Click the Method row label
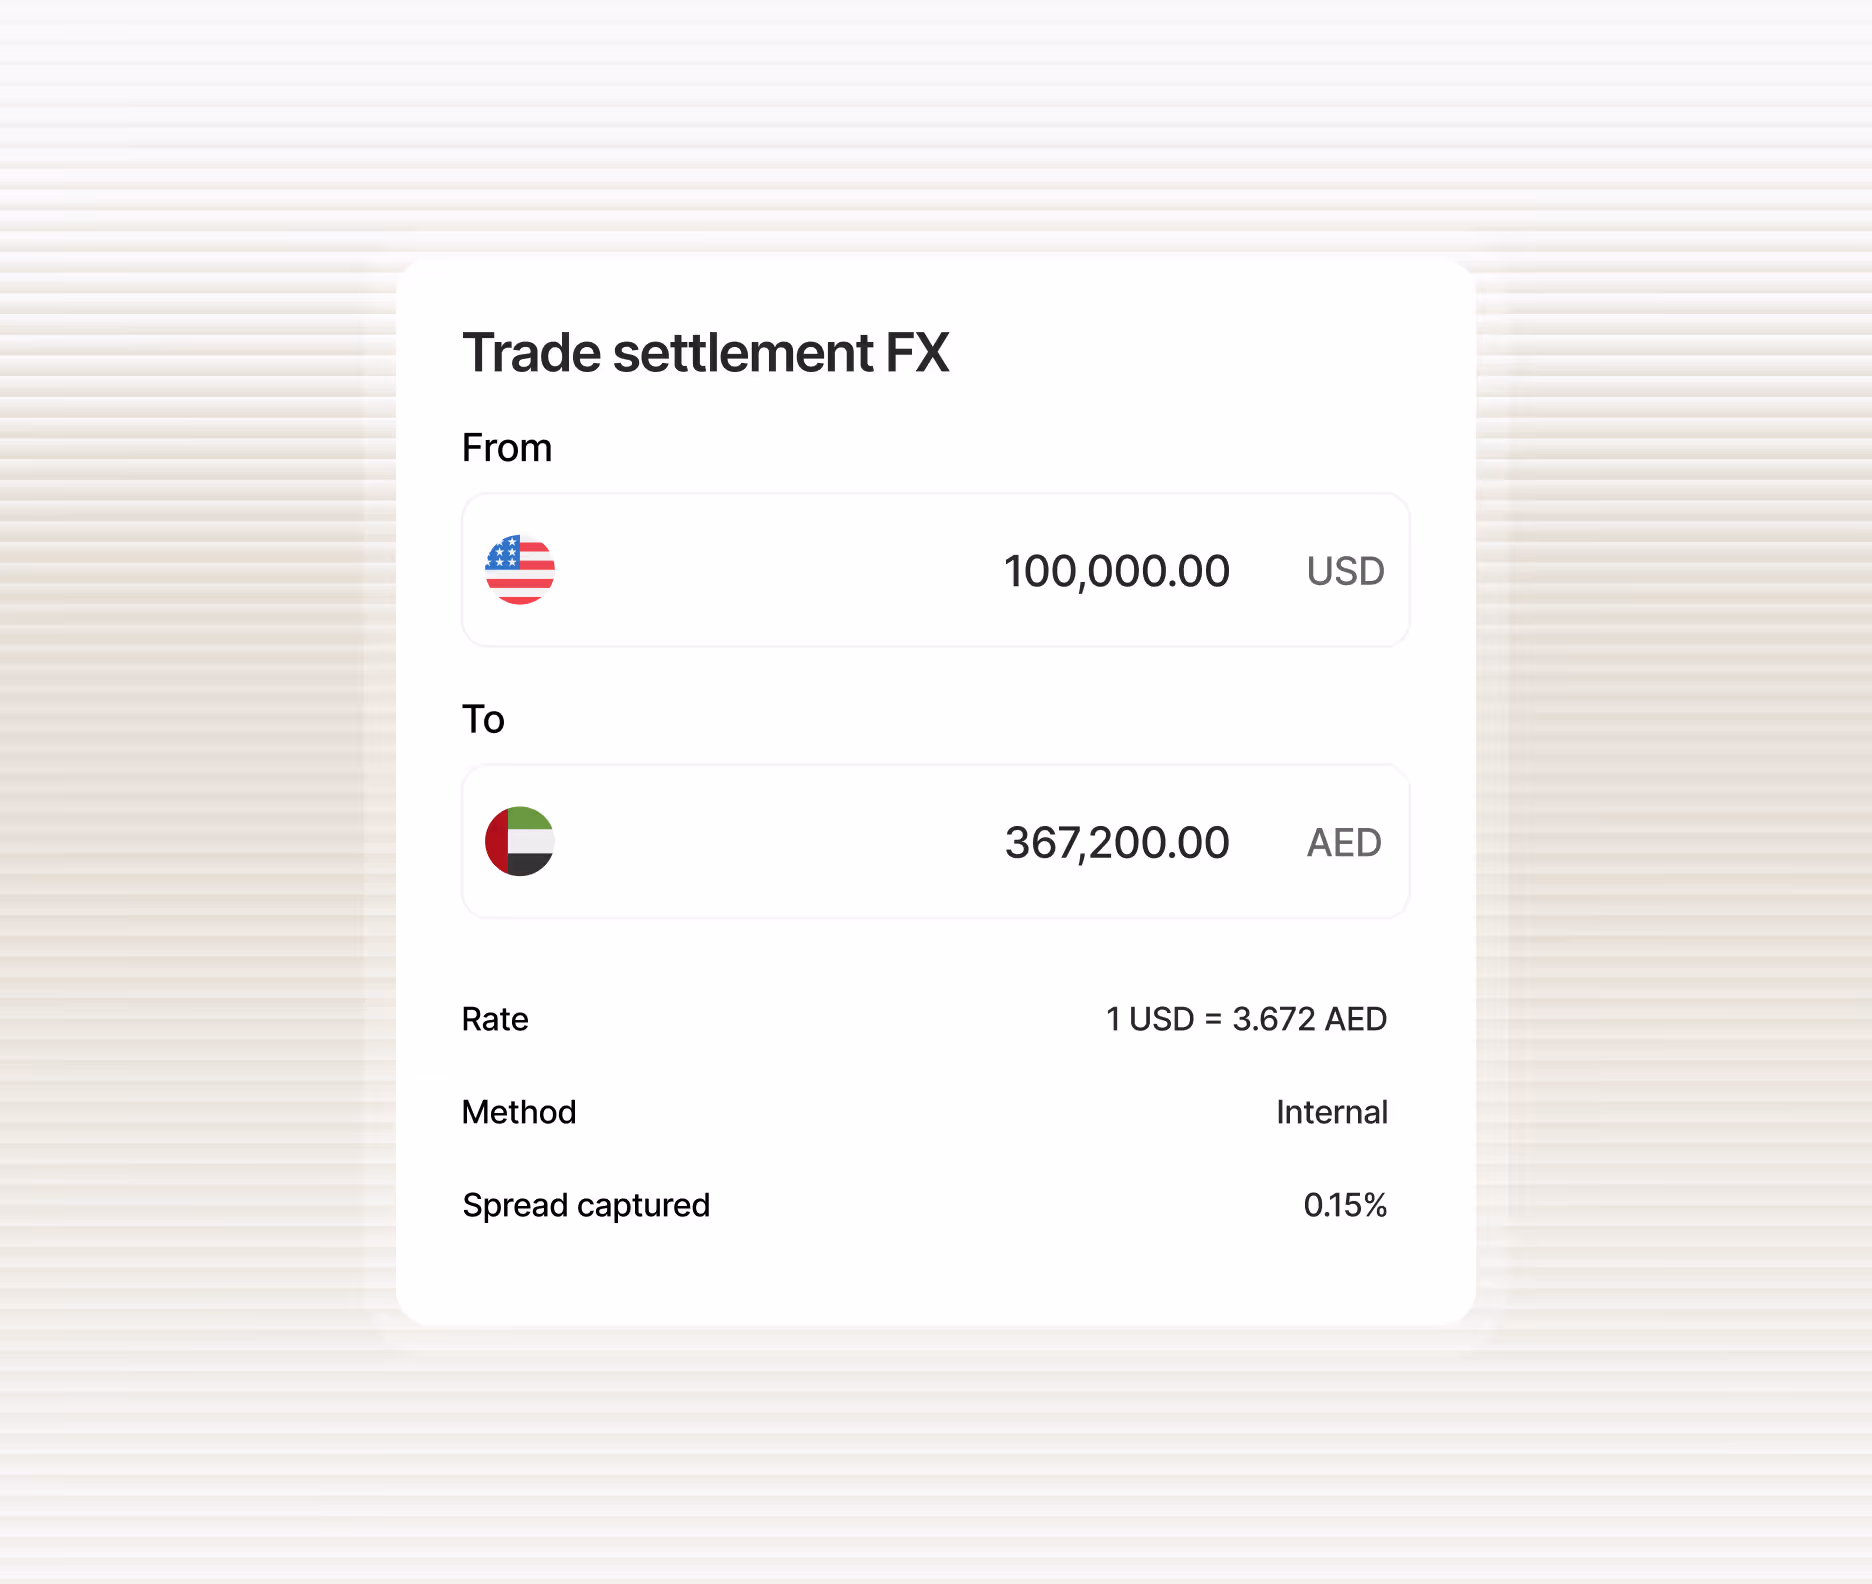 (519, 1111)
